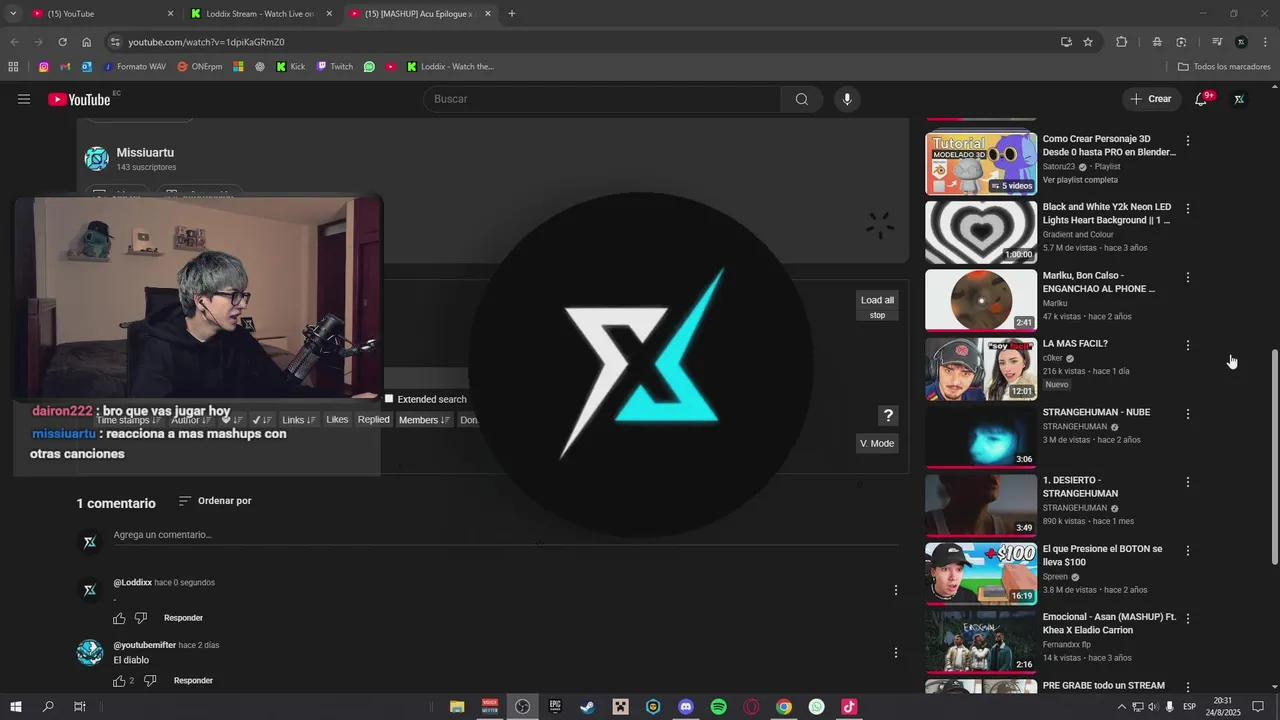Open the Missiuartu channel name link
Viewport: 1280px width, 720px height.
click(145, 153)
